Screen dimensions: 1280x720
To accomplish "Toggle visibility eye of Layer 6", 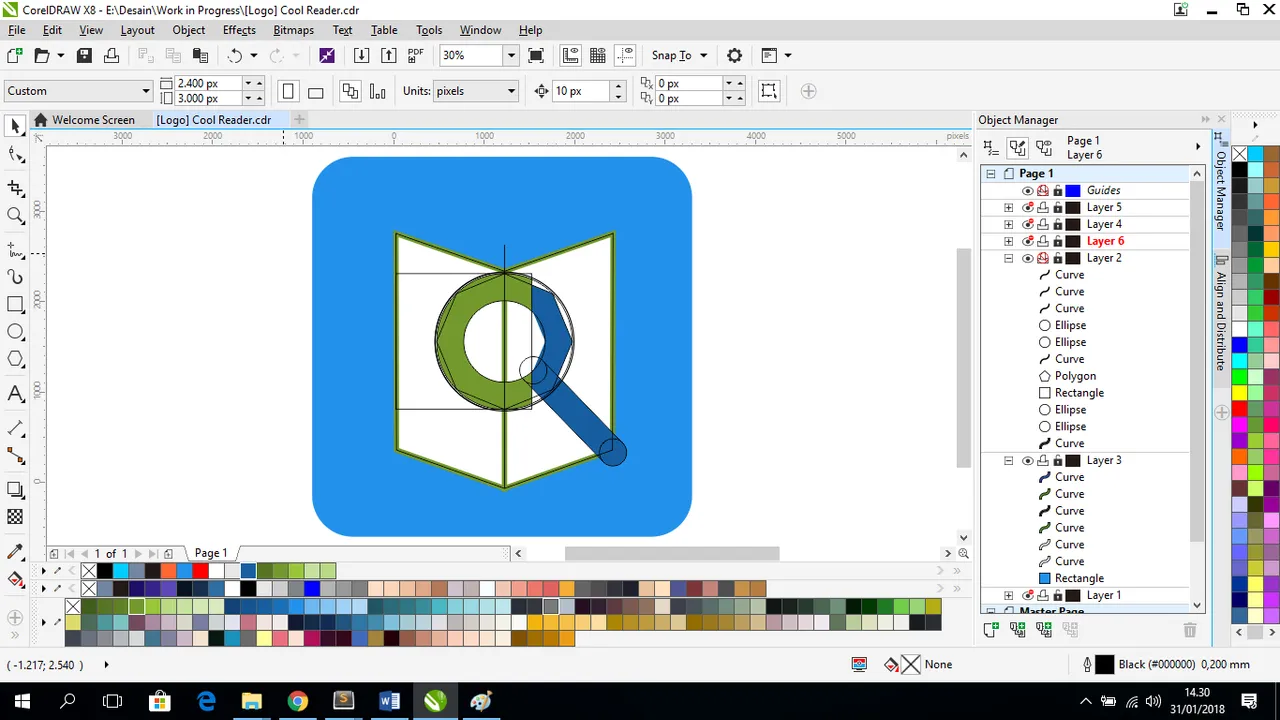I will 1027,241.
